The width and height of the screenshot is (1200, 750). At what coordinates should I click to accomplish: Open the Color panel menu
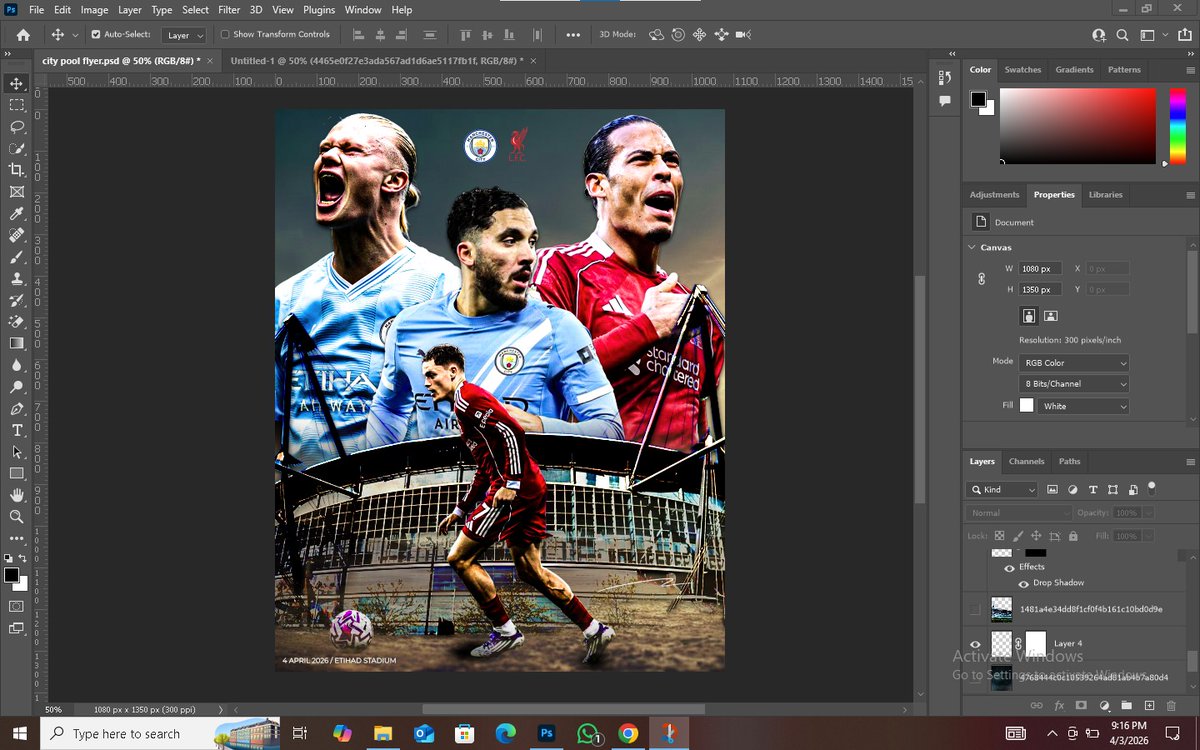click(x=1190, y=70)
